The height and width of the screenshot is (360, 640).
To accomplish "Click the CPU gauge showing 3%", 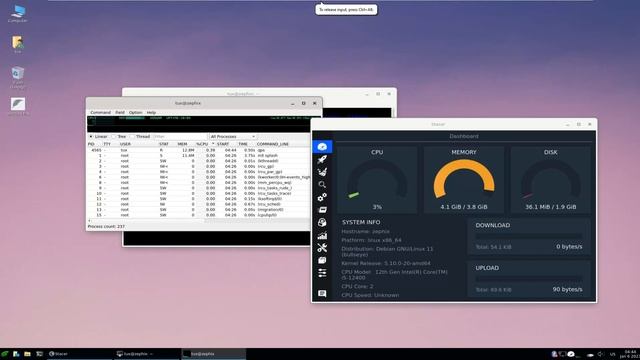I will click(x=377, y=180).
